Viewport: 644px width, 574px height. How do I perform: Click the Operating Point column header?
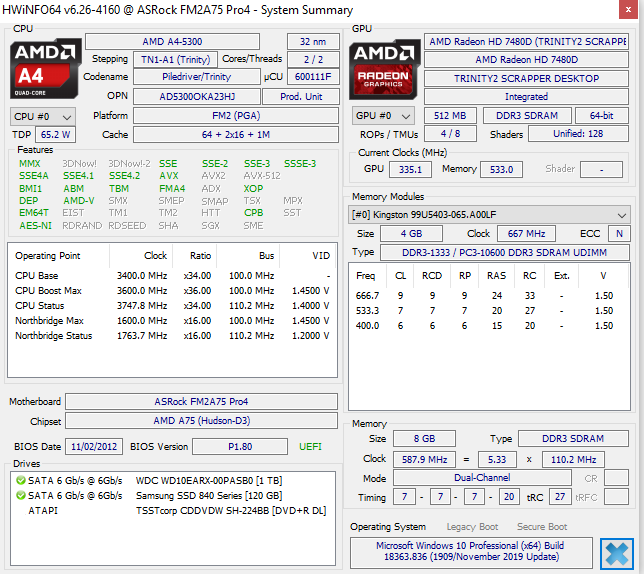tap(59, 256)
